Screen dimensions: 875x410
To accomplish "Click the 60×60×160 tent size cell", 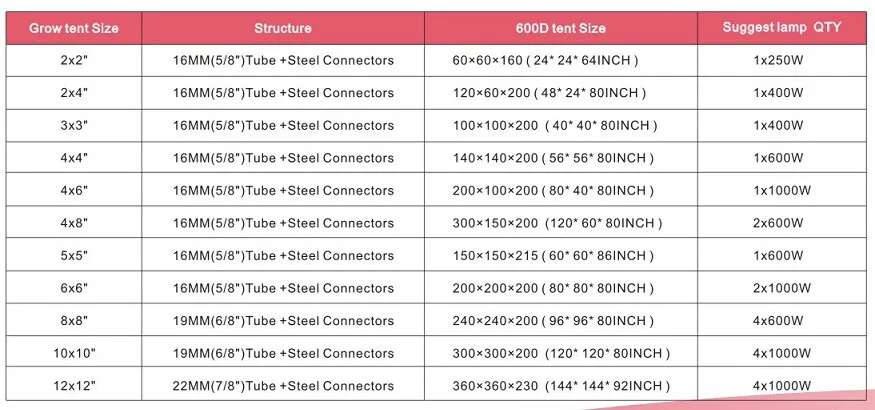I will [545, 61].
